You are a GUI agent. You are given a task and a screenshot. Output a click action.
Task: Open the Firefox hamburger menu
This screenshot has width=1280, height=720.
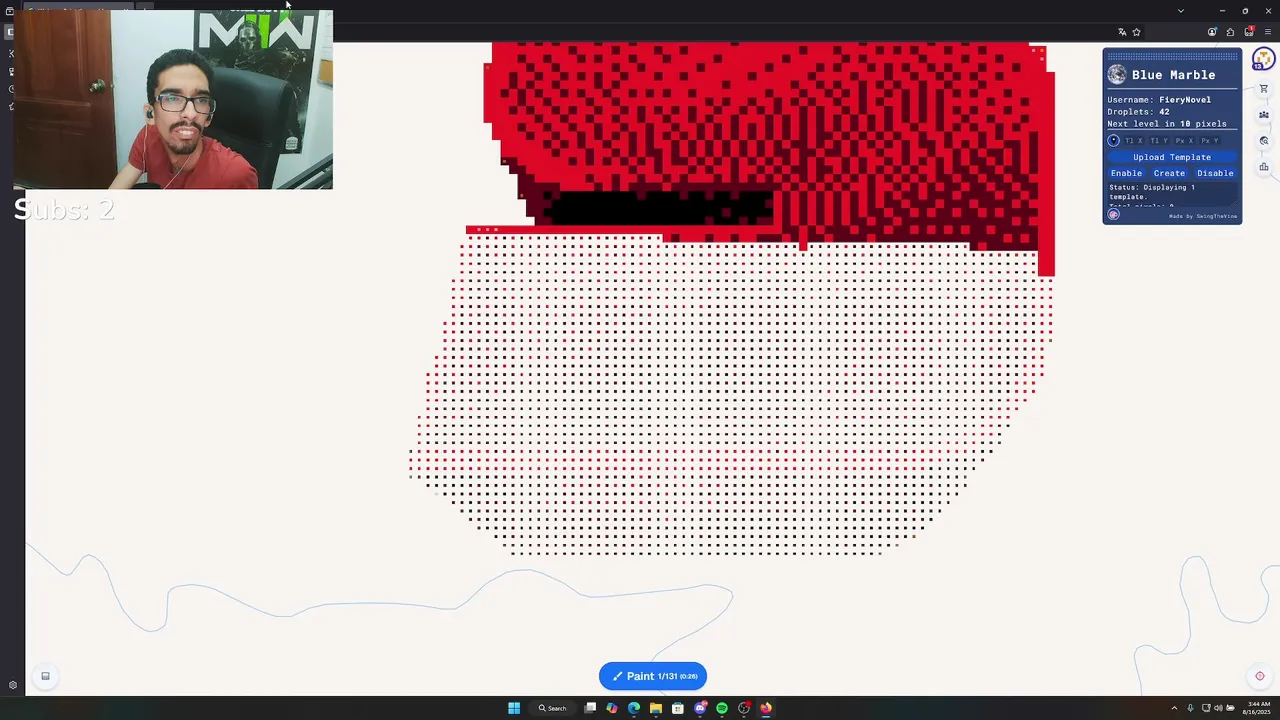(x=1268, y=32)
